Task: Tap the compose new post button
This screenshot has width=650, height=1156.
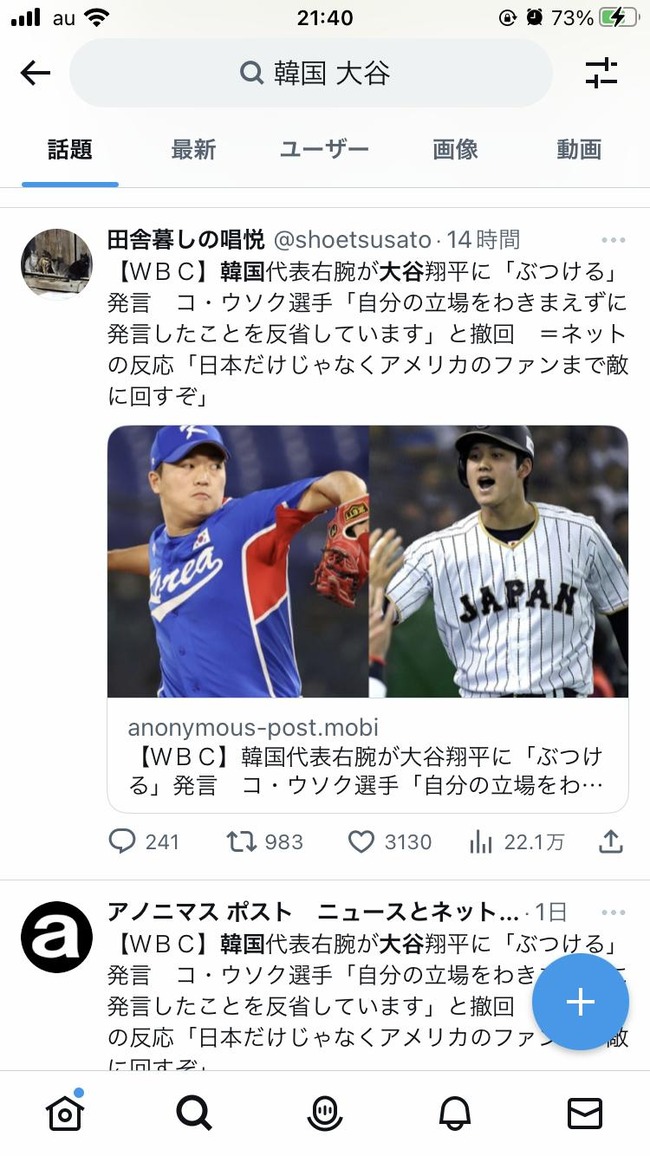Action: (580, 1002)
